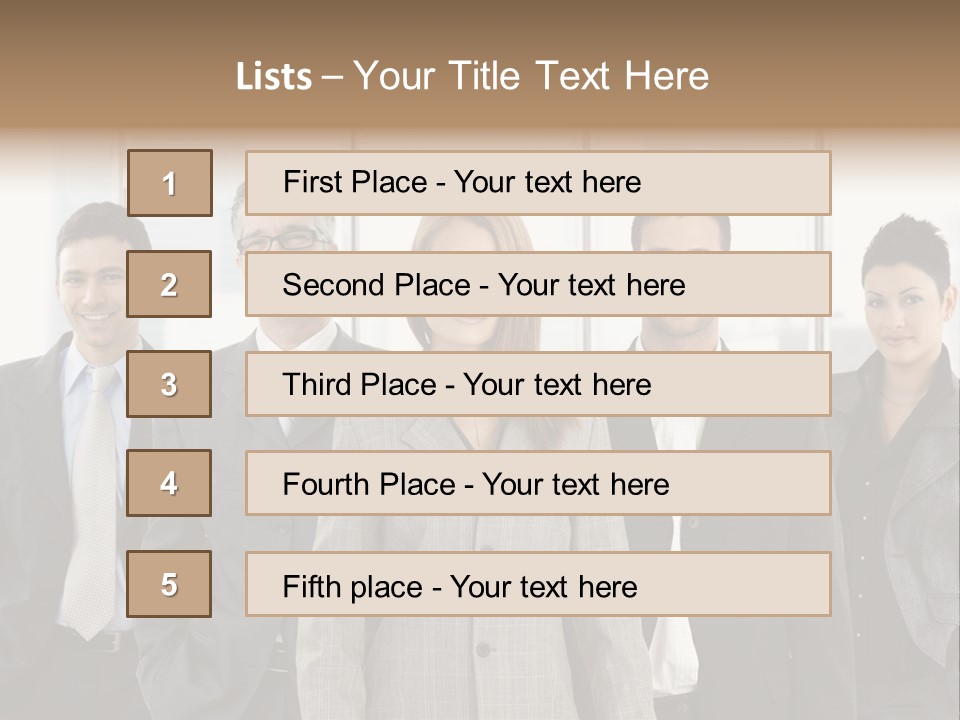
Task: Select the "First Place" text bar
Action: pyautogui.click(x=538, y=183)
